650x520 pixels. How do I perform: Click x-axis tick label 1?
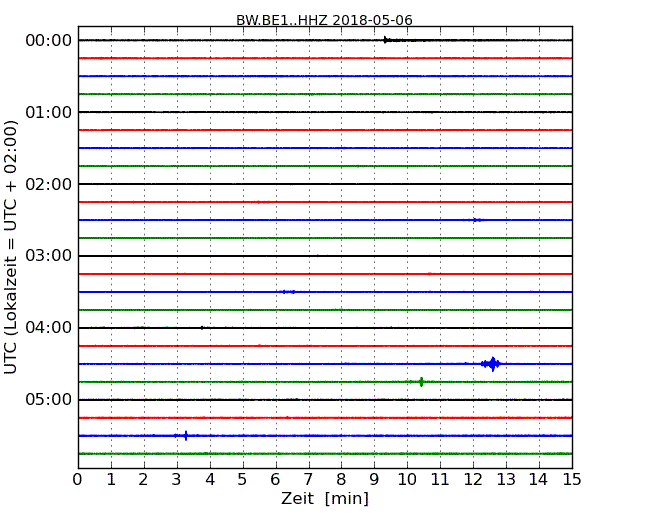(111, 480)
